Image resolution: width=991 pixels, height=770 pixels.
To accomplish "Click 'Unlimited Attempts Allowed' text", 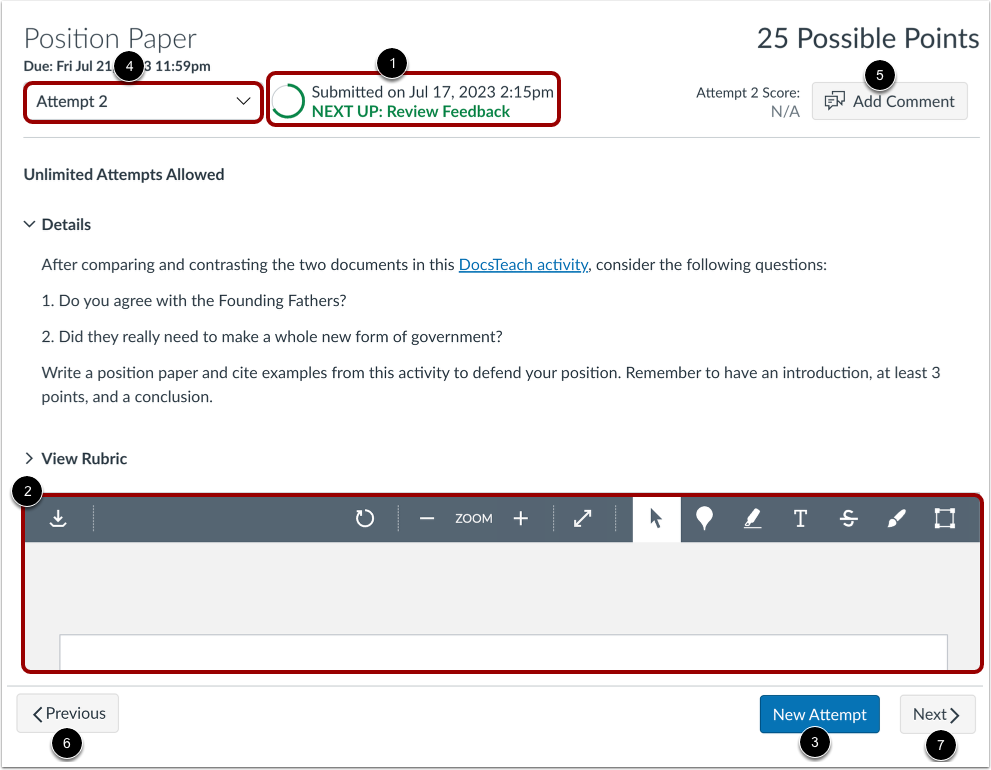I will pyautogui.click(x=124, y=174).
